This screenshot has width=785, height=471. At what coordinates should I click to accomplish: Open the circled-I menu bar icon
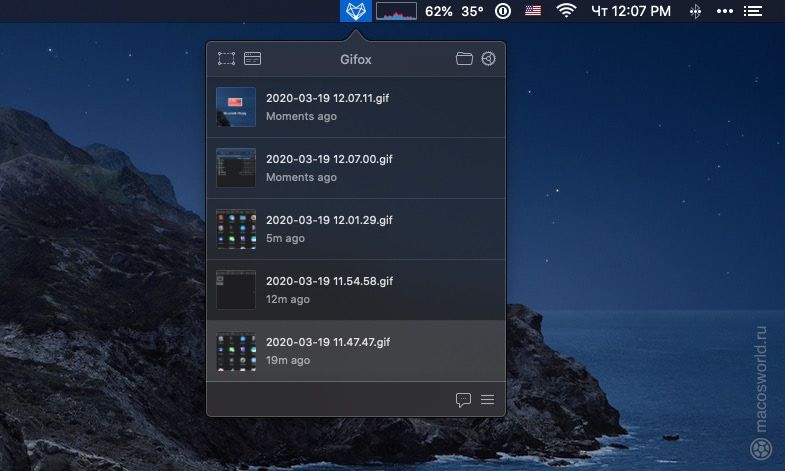pyautogui.click(x=503, y=11)
